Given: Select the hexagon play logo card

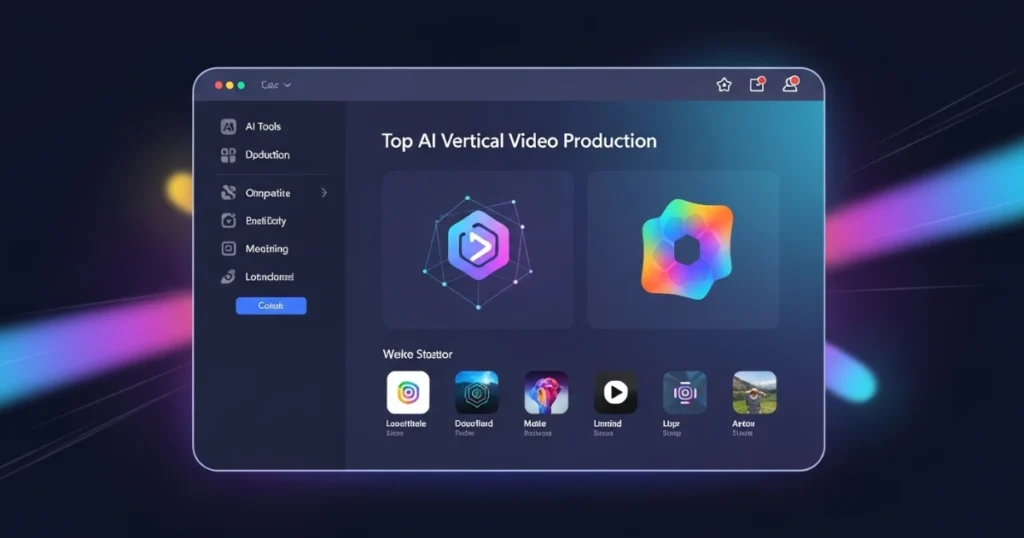Looking at the screenshot, I should (x=477, y=249).
